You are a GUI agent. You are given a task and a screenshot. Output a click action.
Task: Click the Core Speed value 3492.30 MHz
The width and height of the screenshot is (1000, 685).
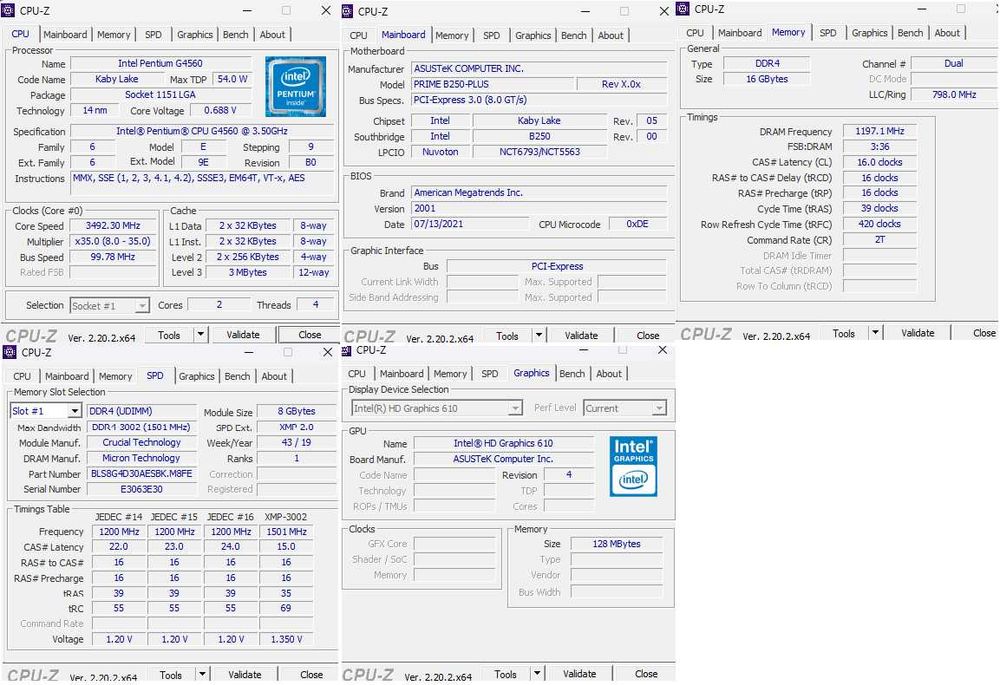click(x=113, y=226)
